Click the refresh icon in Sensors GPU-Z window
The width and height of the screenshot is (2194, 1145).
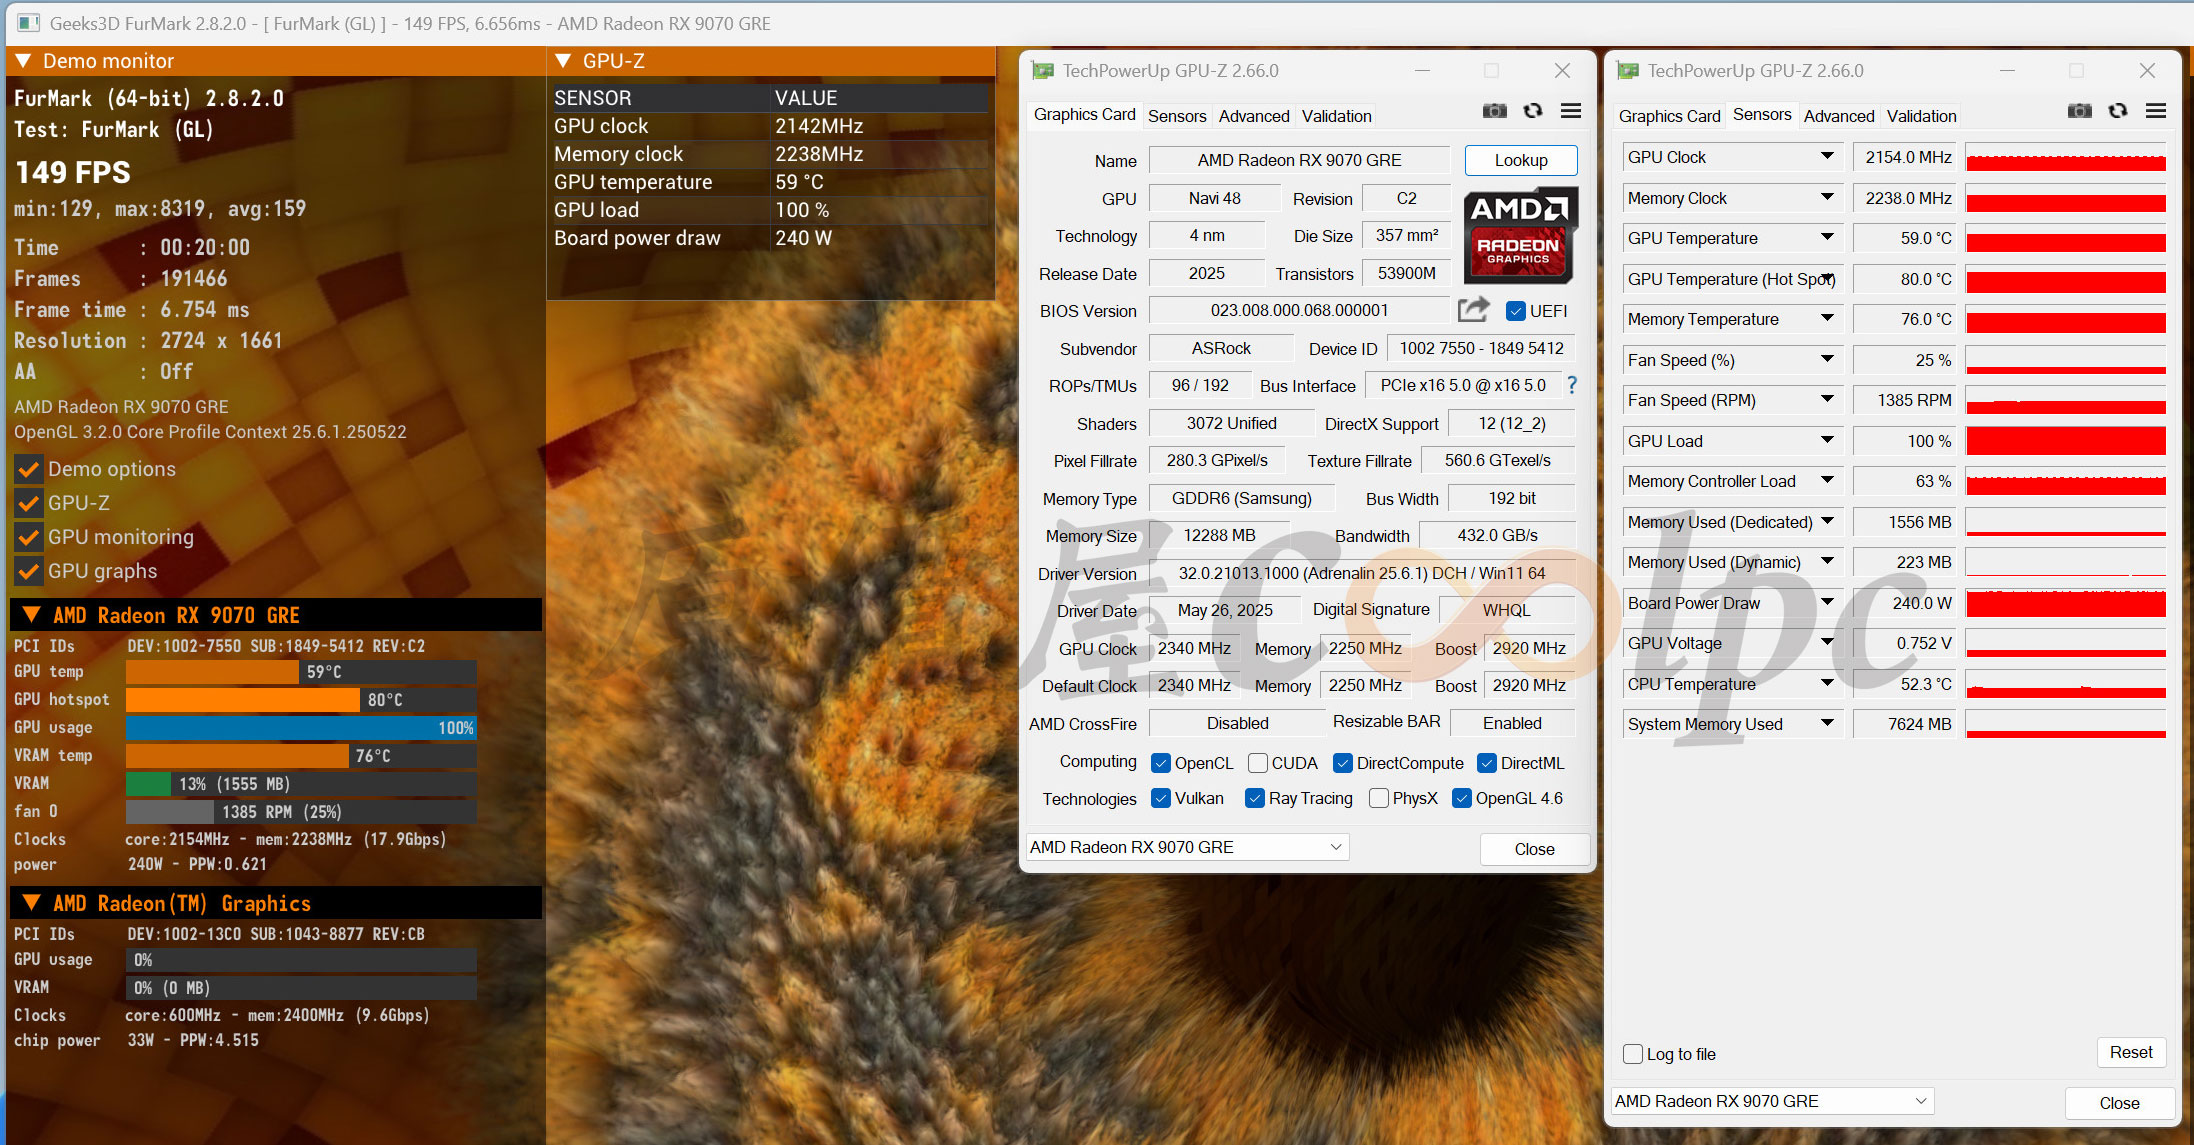click(x=2118, y=111)
